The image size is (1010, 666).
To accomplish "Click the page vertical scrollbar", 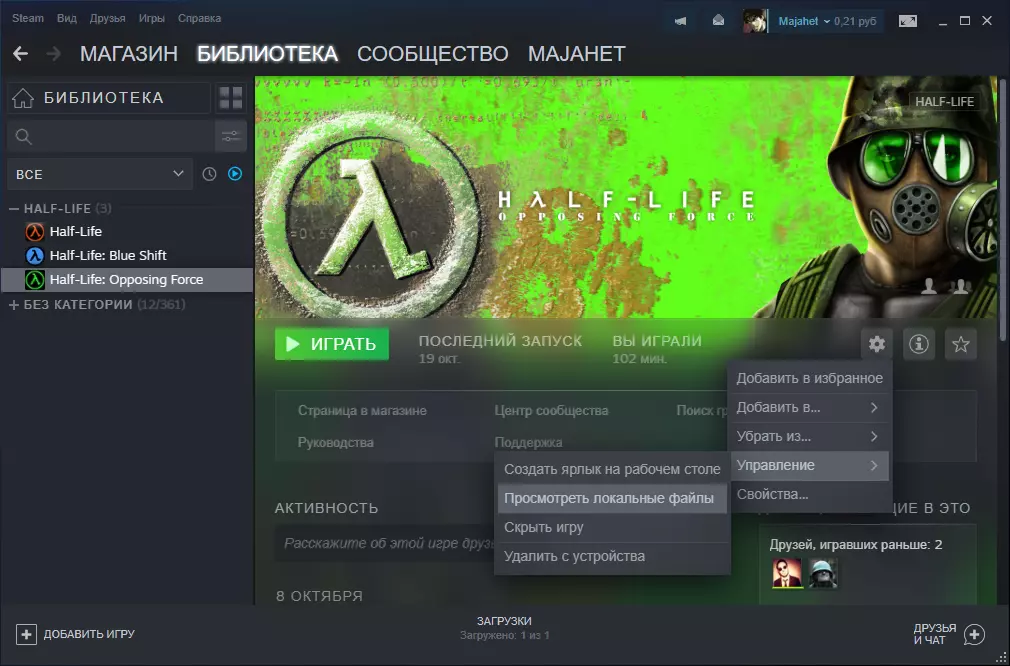I will click(x=1002, y=209).
